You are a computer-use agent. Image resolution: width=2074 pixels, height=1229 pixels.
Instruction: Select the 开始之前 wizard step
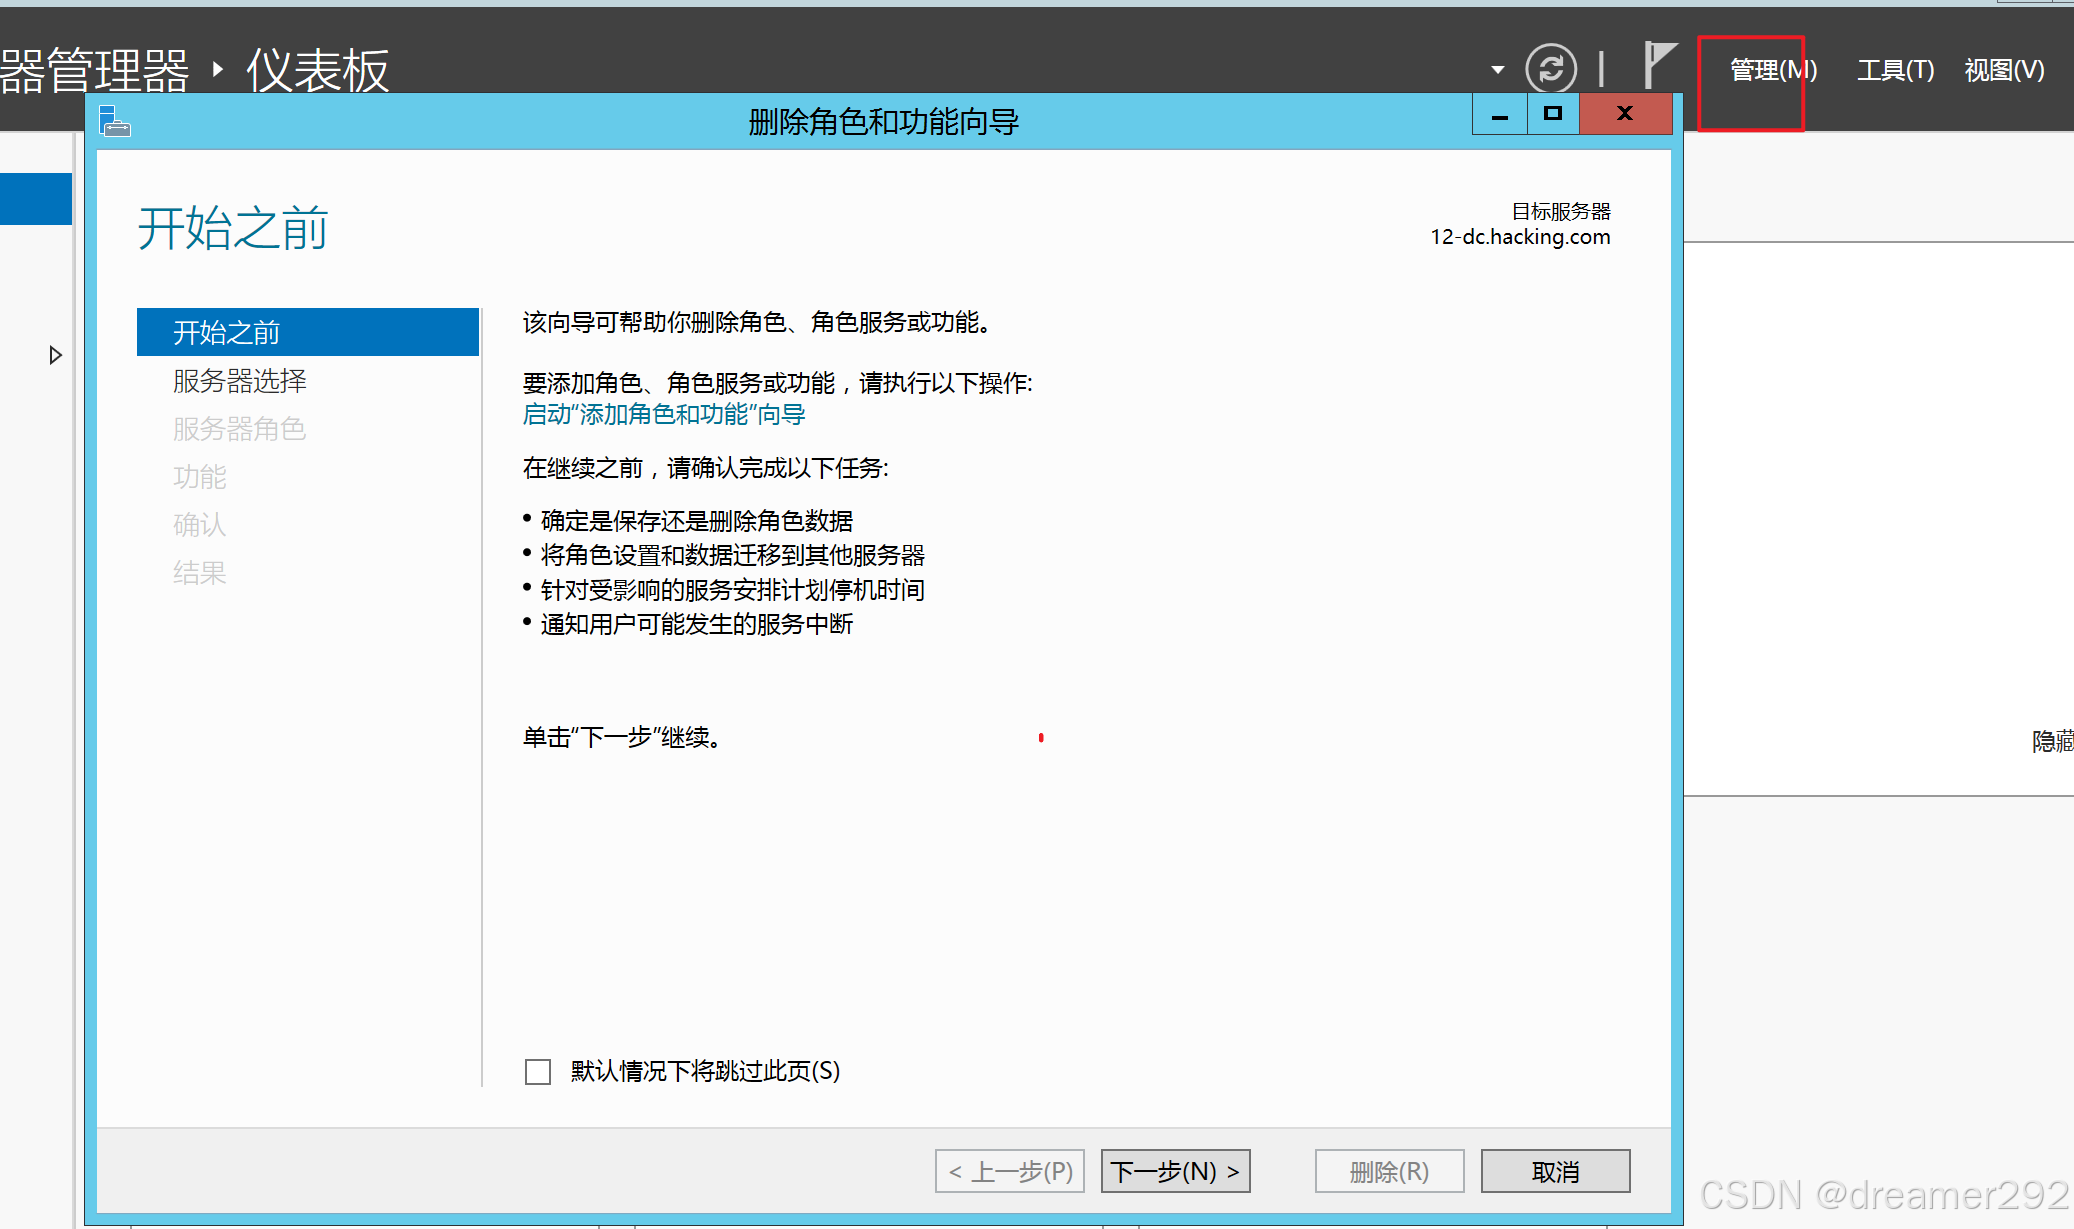308,332
